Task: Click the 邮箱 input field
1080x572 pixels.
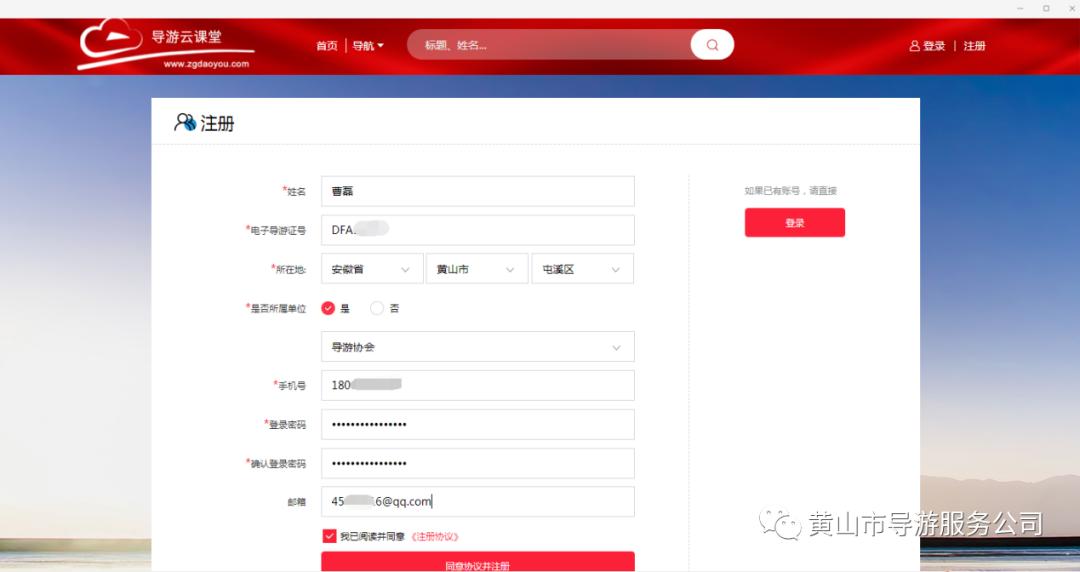Action: click(x=477, y=502)
